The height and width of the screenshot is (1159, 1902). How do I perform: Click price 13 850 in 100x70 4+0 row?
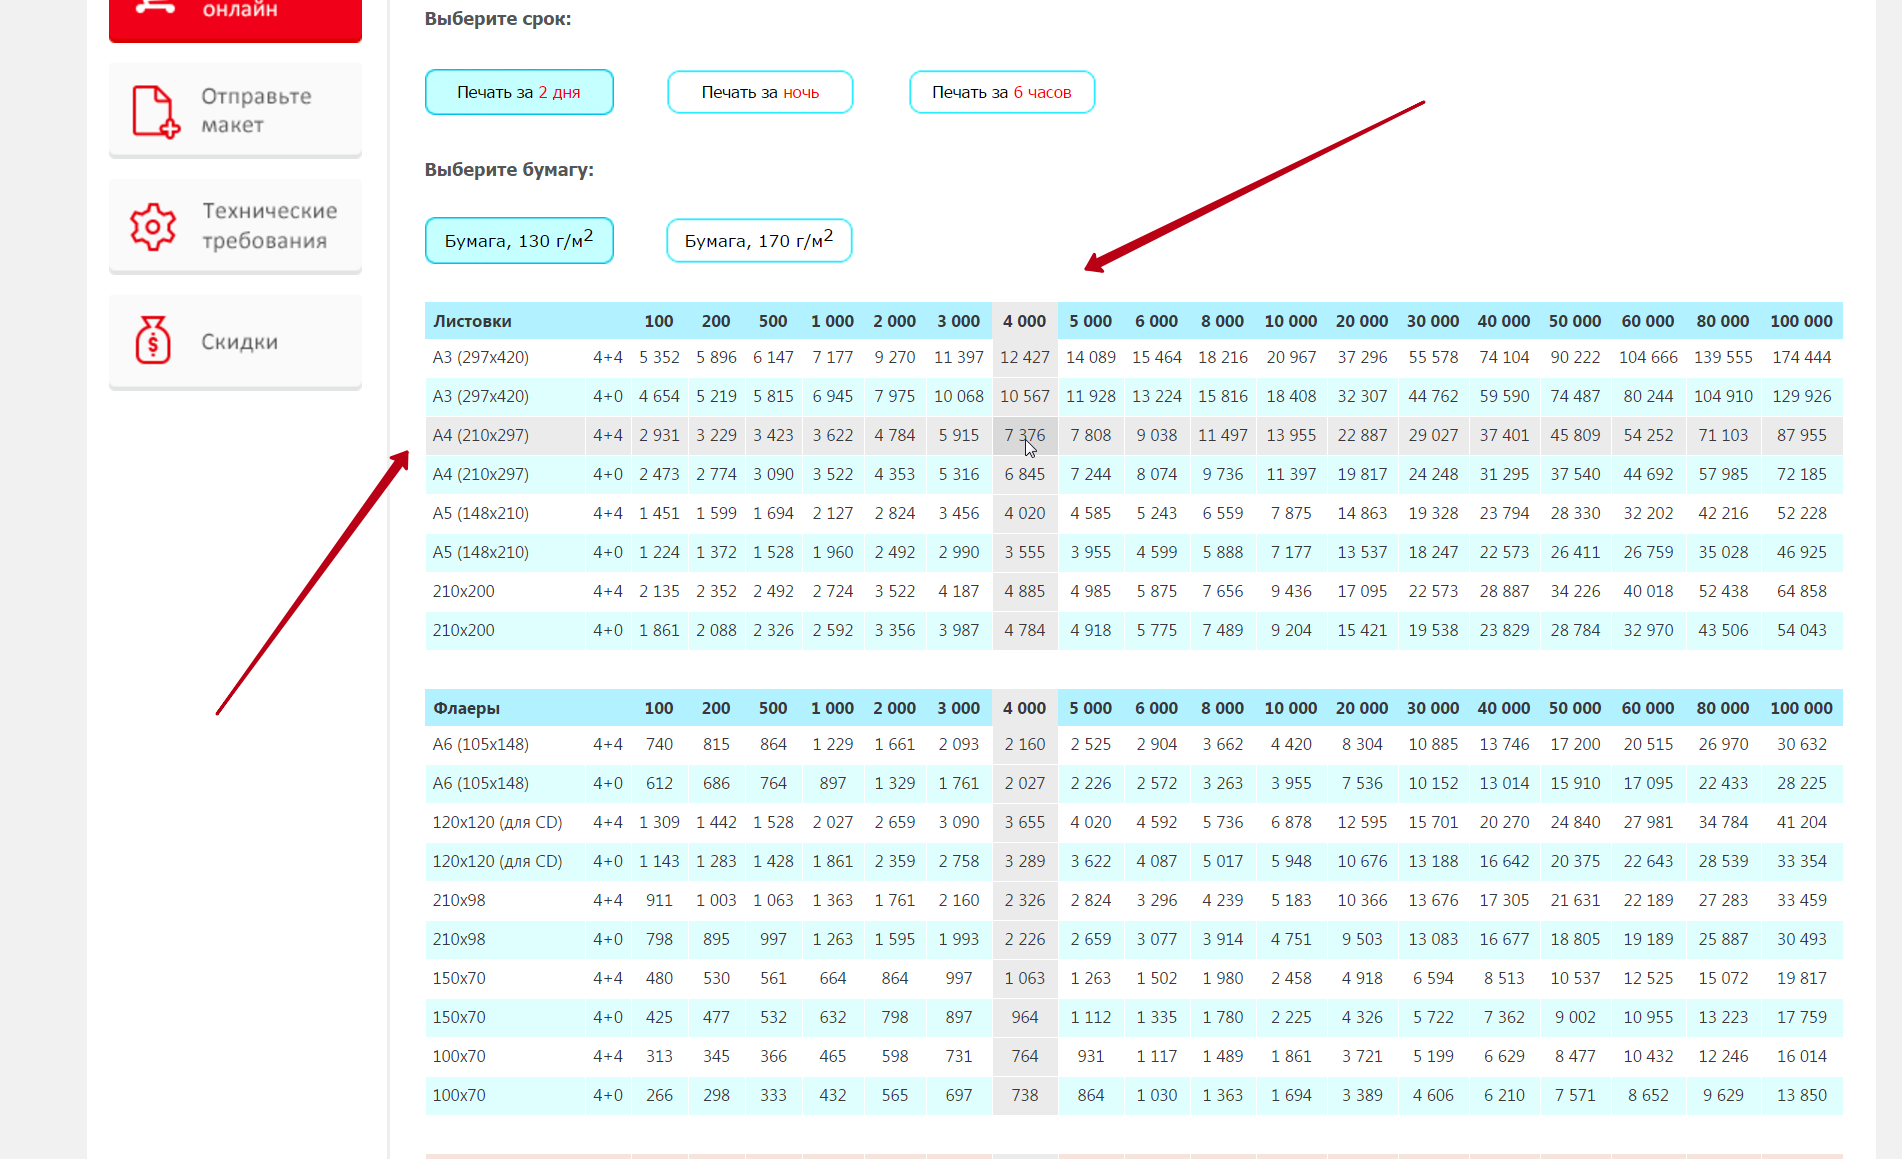point(1801,1095)
